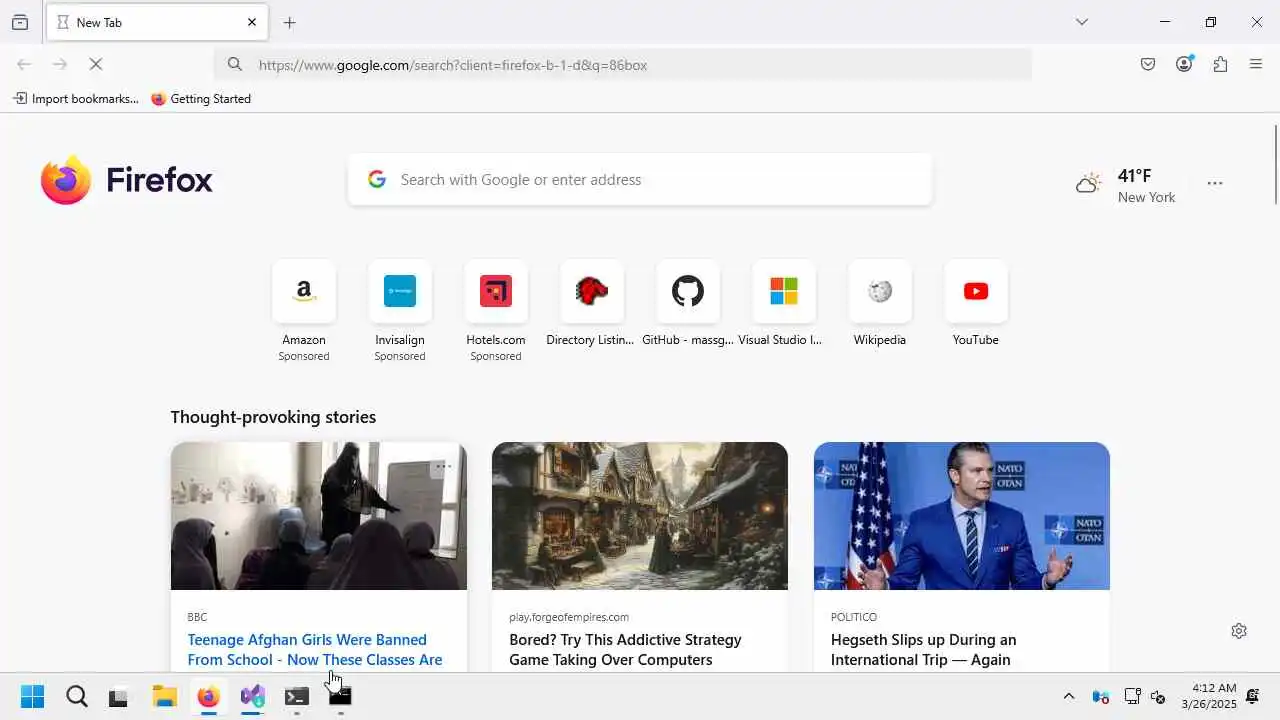Open the New York weather widget
The height and width of the screenshot is (720, 1280).
click(x=1126, y=185)
